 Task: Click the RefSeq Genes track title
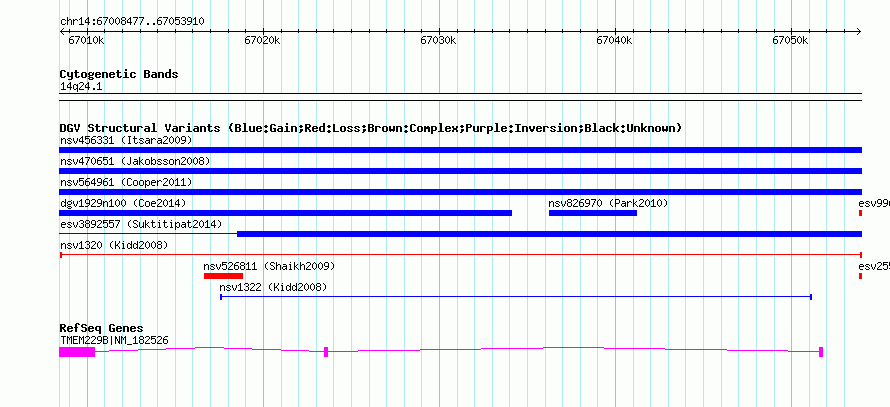(x=101, y=328)
